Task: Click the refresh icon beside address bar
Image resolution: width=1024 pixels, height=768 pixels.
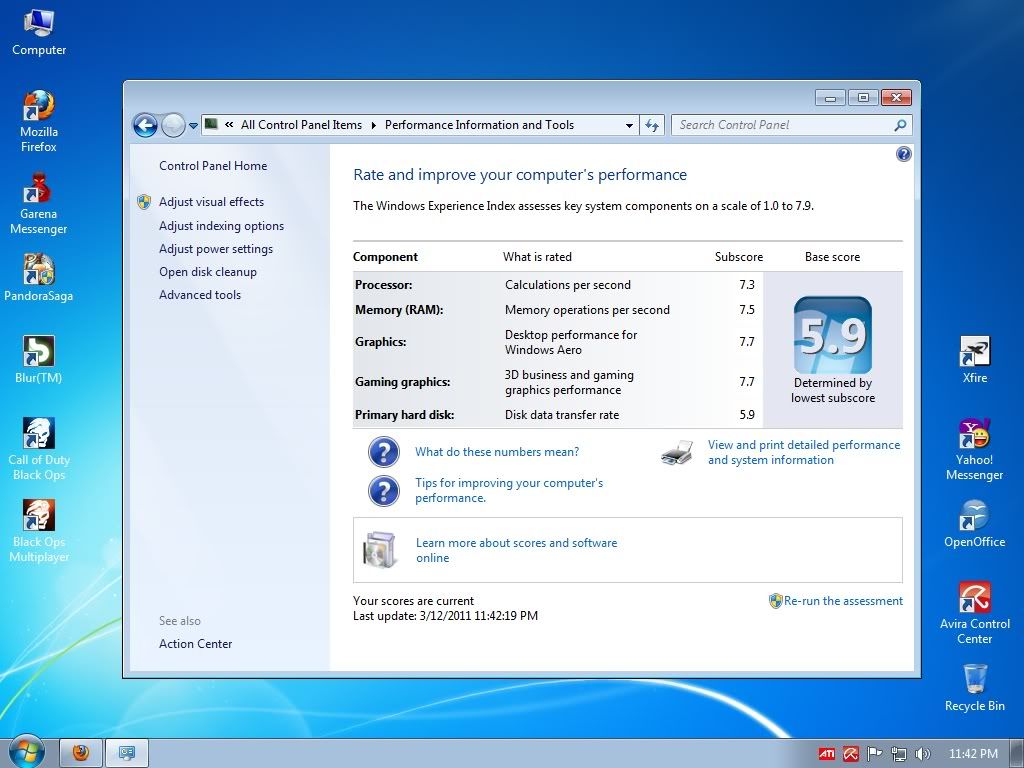Action: (653, 125)
